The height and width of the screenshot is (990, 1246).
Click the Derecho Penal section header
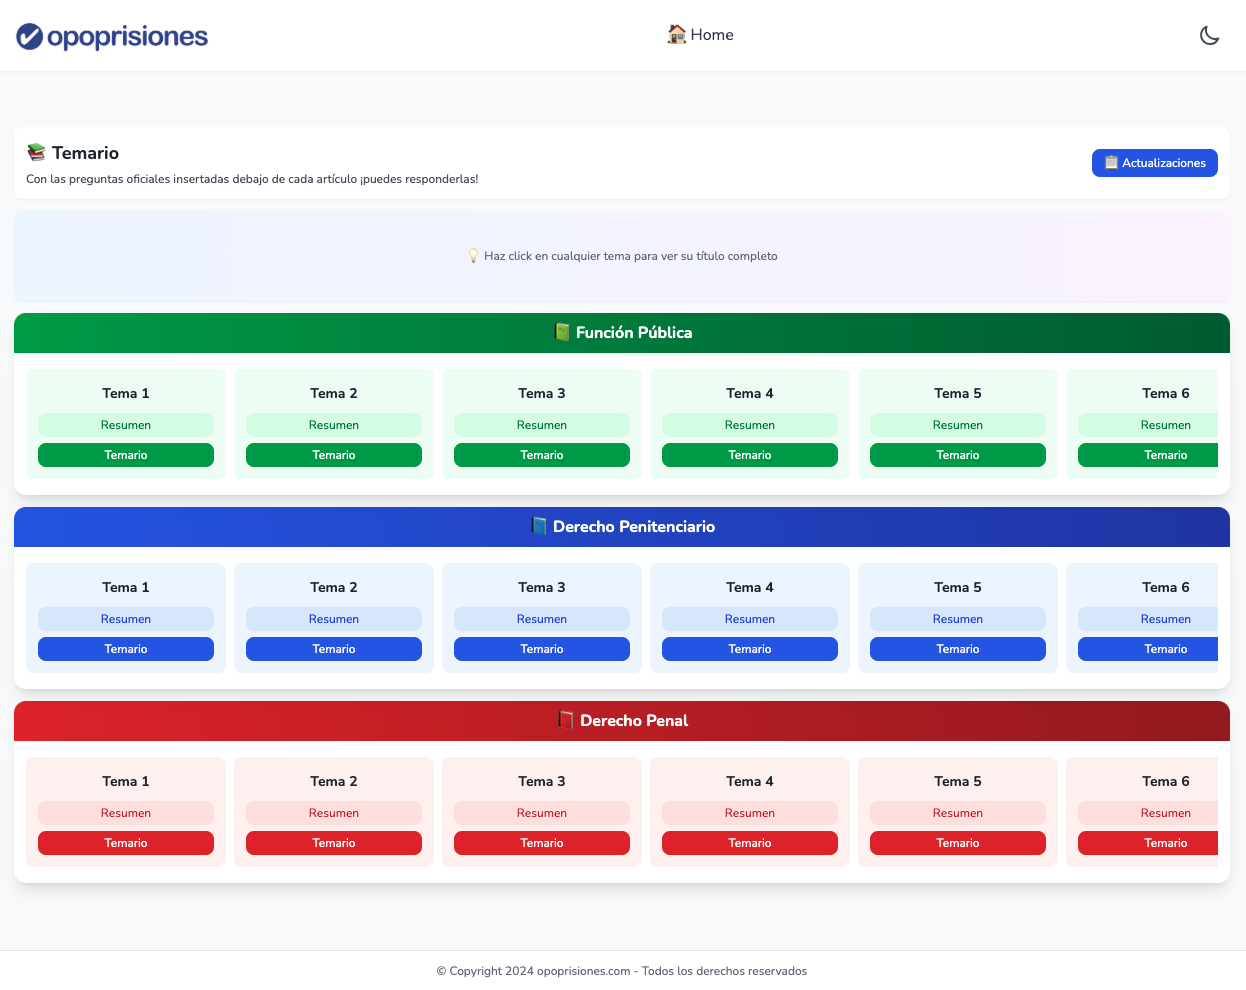634,720
